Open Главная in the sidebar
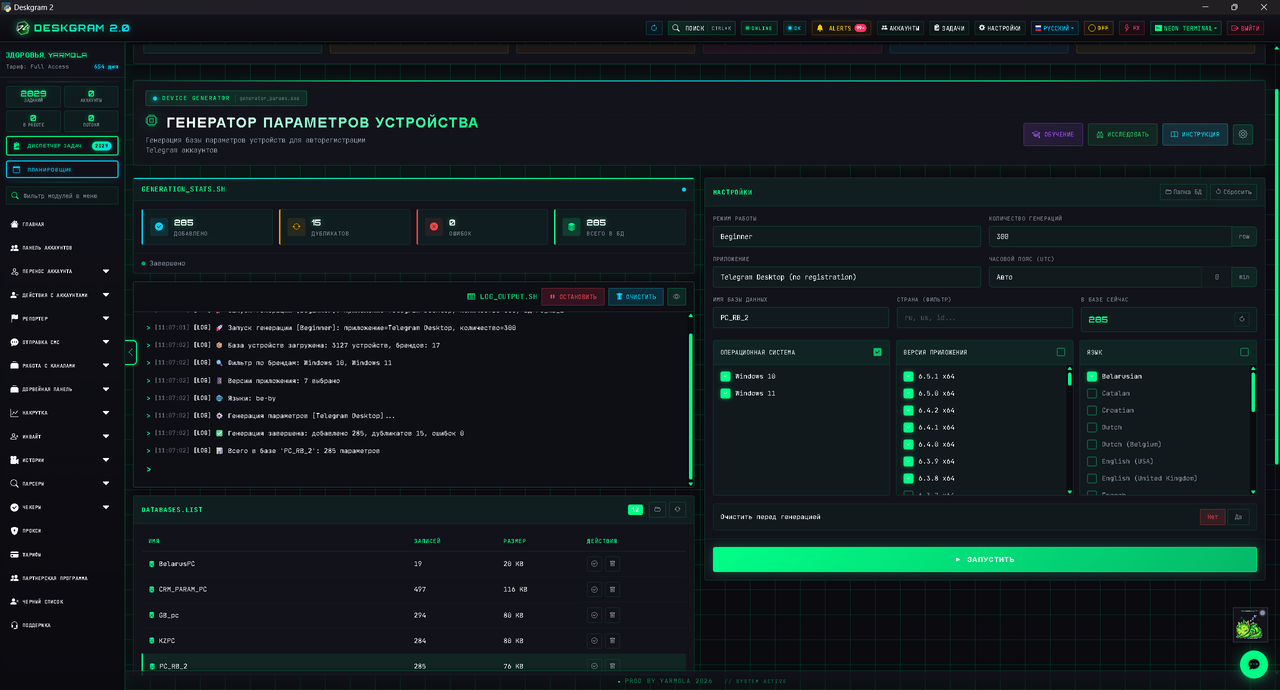The height and width of the screenshot is (690, 1280). coord(60,224)
